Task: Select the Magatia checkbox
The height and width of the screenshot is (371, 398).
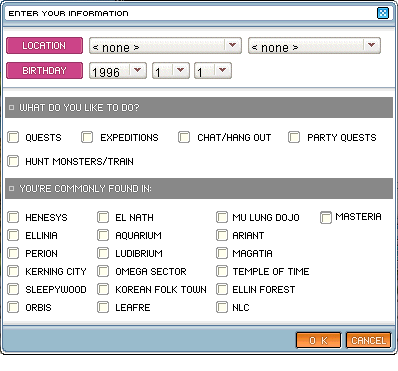Action: tap(222, 253)
